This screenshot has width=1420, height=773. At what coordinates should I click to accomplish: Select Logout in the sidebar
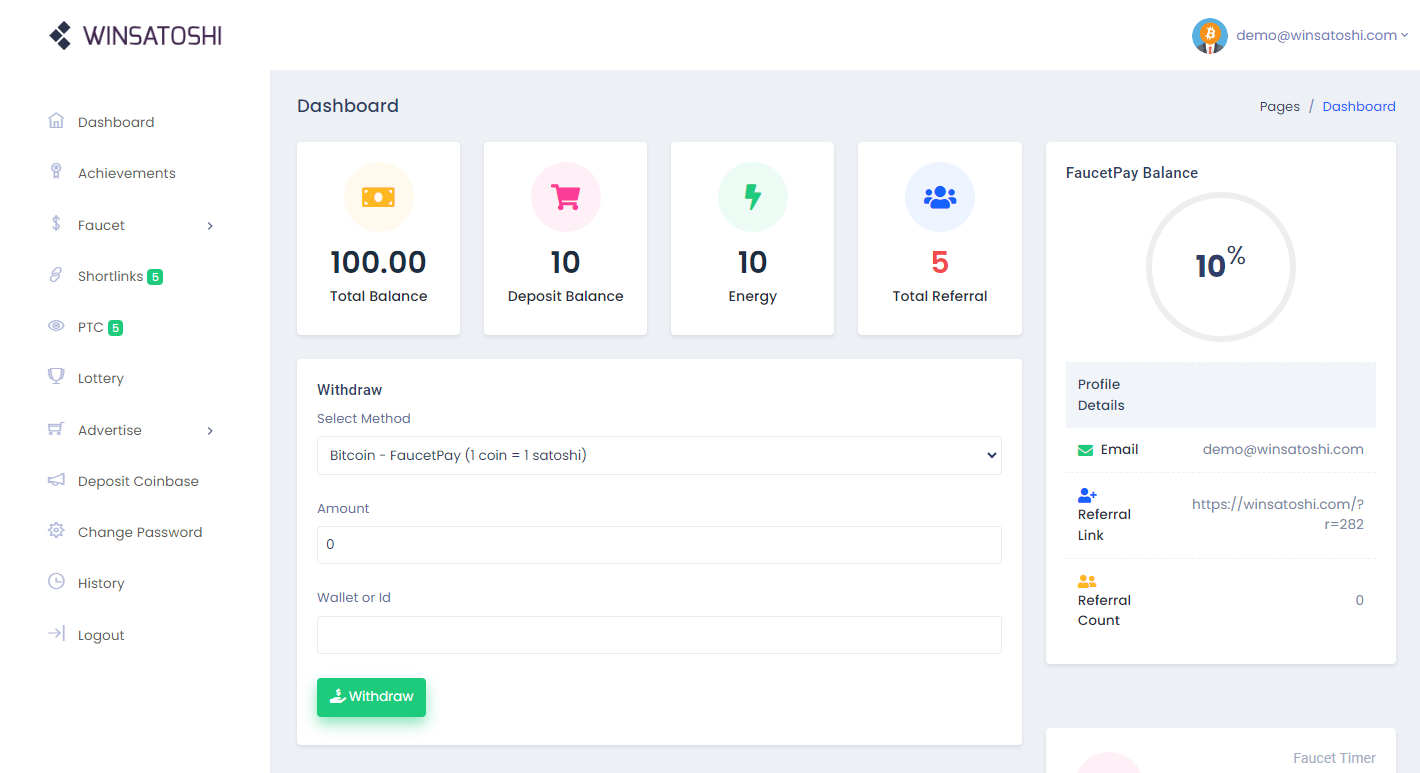(x=101, y=635)
